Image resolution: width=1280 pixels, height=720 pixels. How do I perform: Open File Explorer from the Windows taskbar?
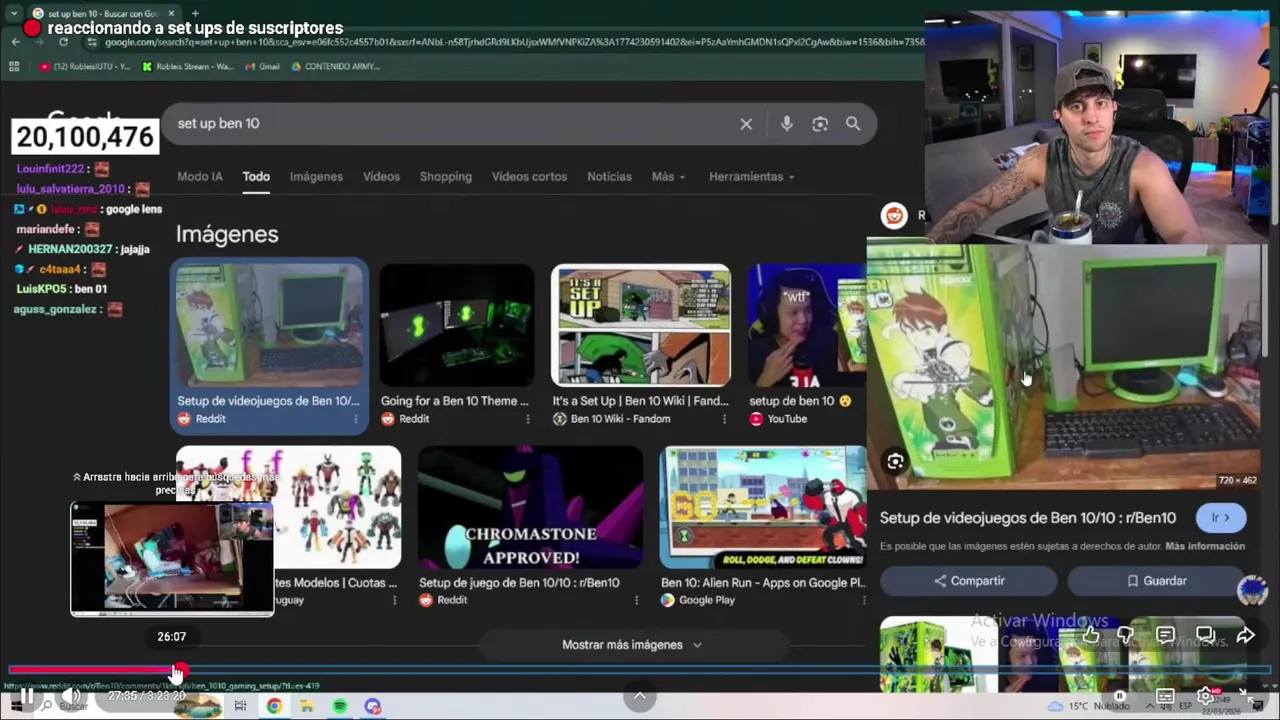(307, 706)
